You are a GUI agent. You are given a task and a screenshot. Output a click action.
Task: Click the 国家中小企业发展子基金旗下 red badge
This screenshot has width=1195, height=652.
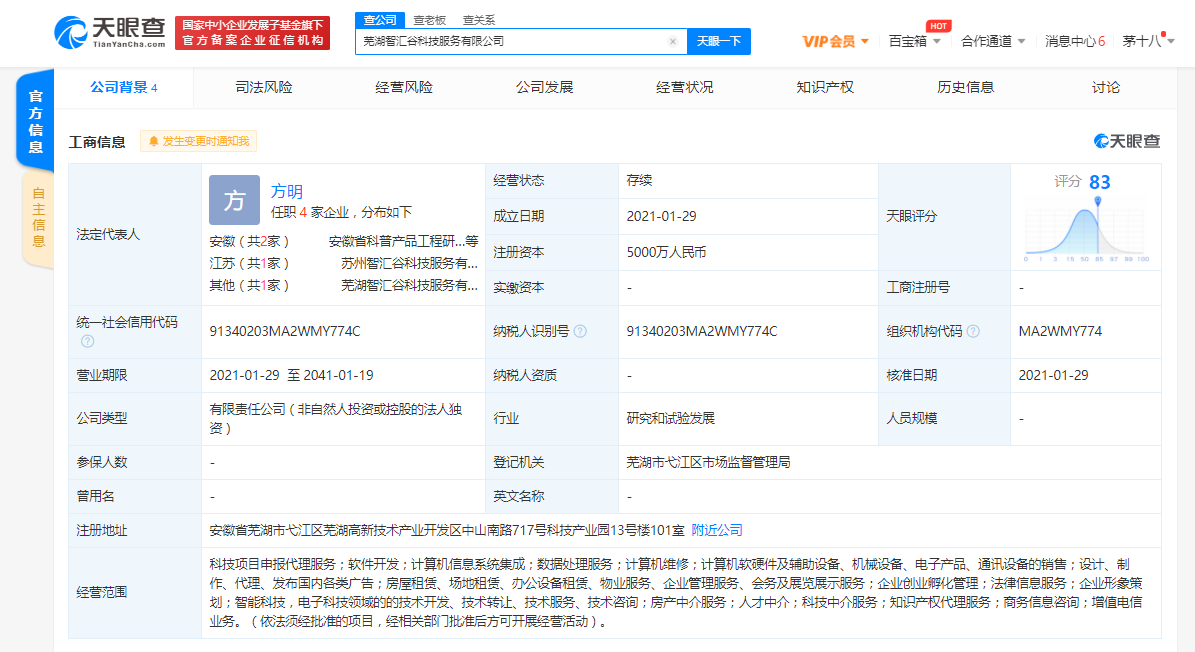pos(251,33)
